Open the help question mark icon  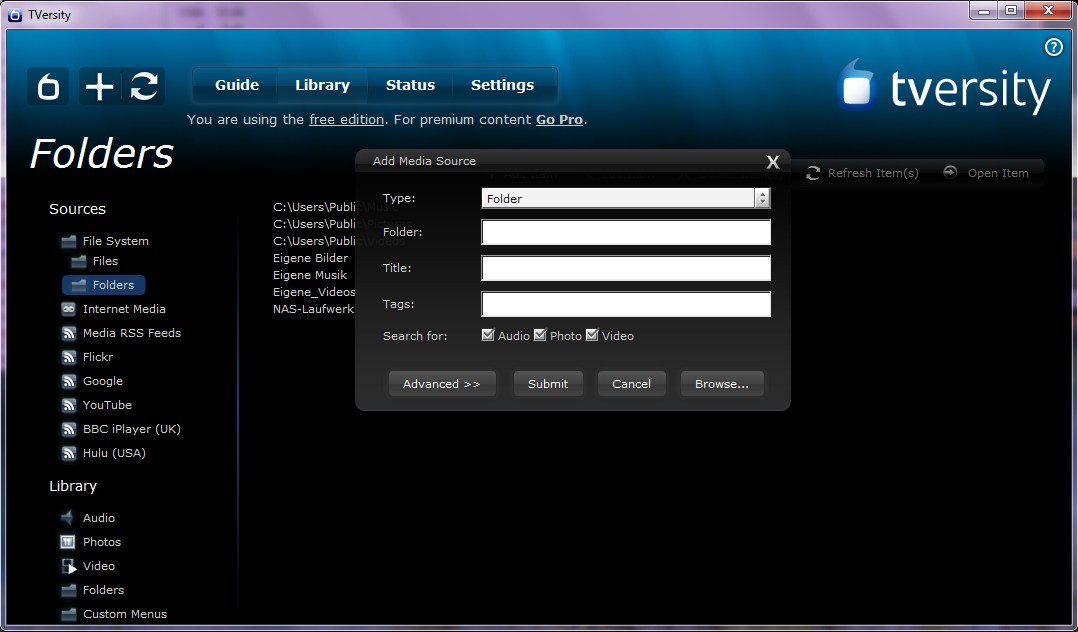1053,47
